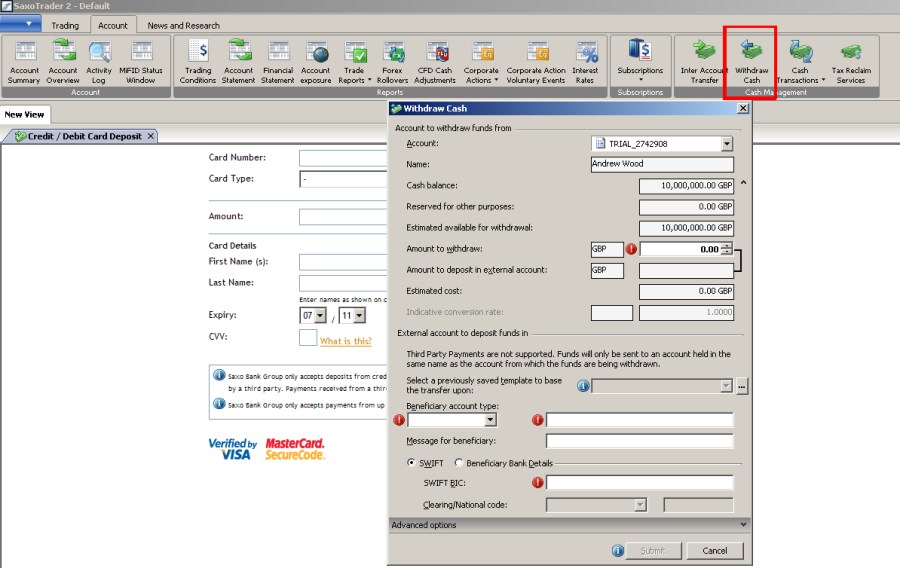Open Corporate Actions menu
The image size is (900, 568).
[481, 63]
